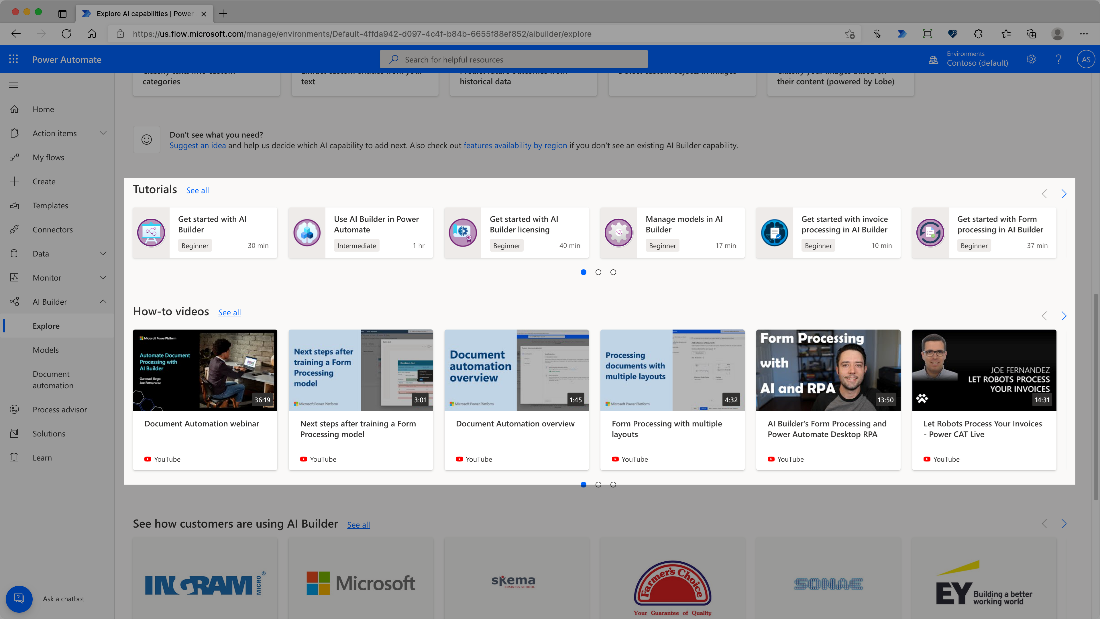Open the Ask a chatbot bubble icon
Viewport: 1100px width, 619px height.
19,598
